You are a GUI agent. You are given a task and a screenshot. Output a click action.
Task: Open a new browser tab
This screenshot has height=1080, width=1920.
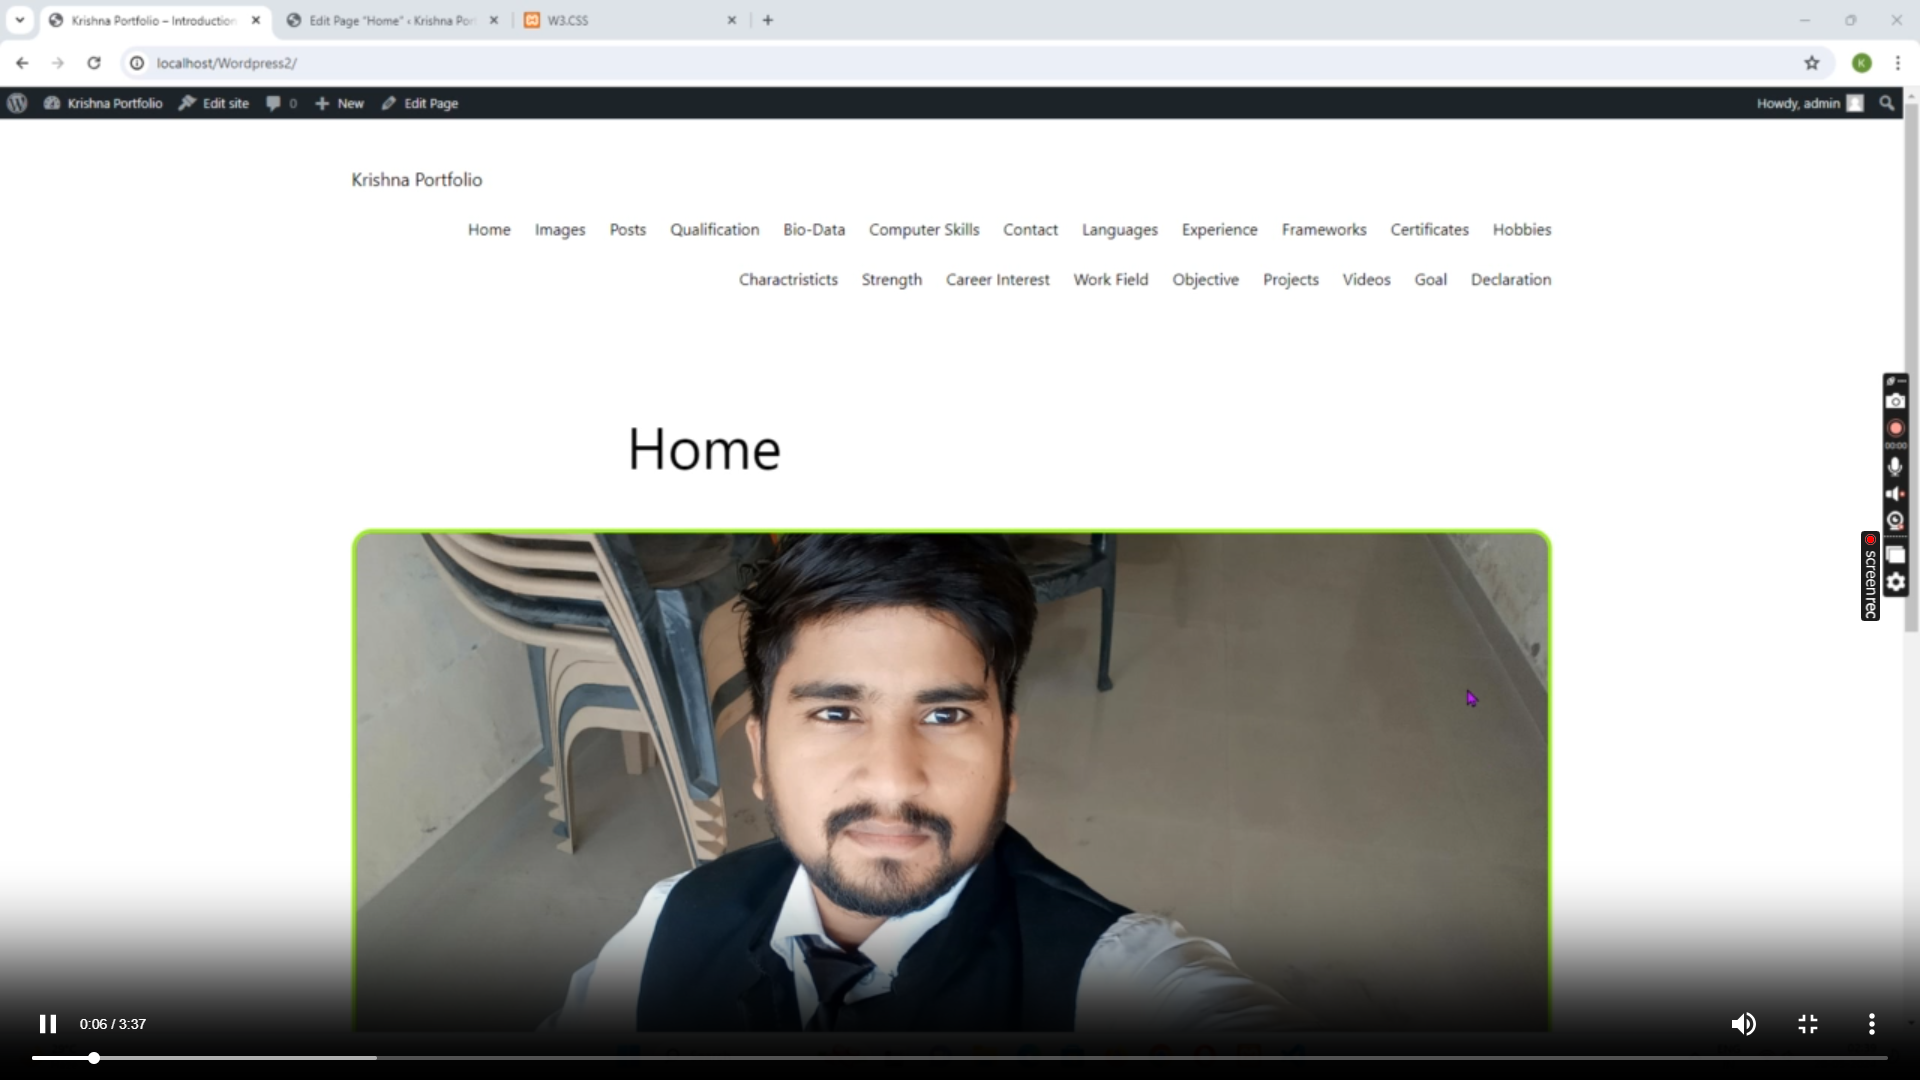(768, 20)
